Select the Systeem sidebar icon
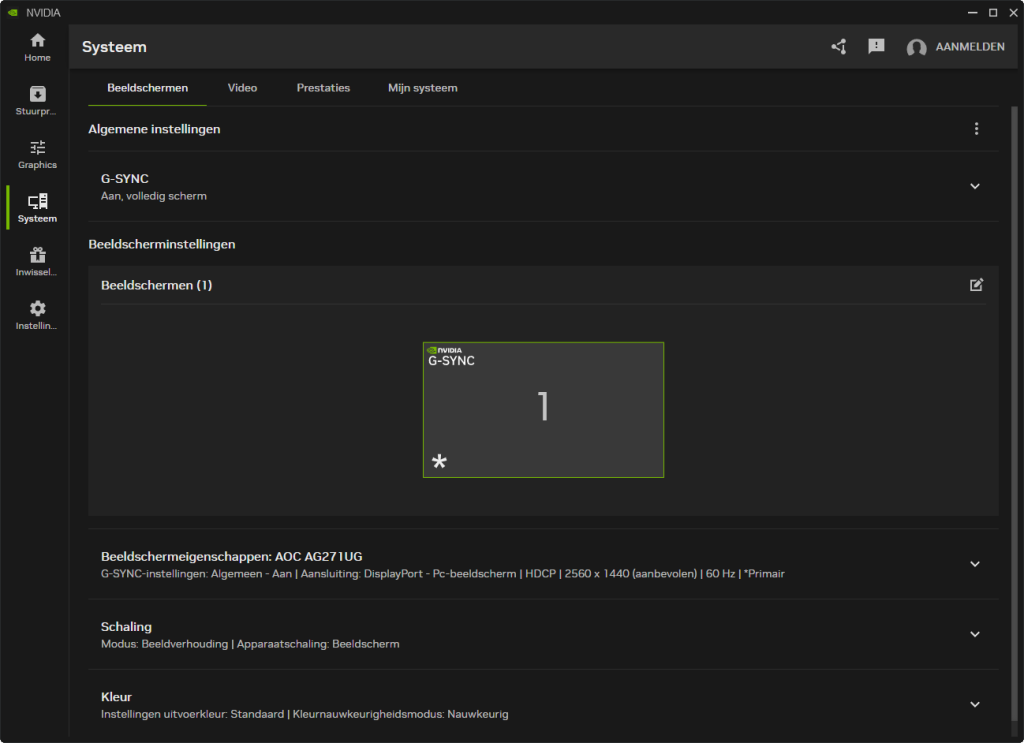Screen dimensions: 1024x743 click(x=37, y=207)
